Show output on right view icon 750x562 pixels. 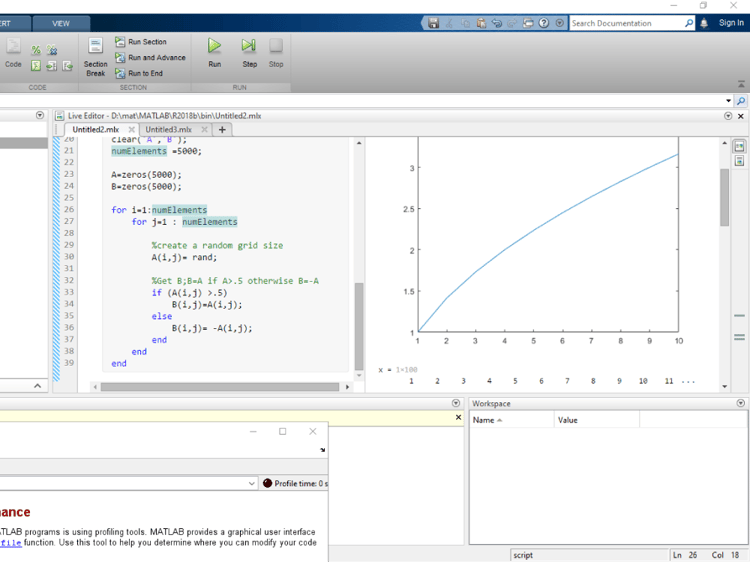point(739,146)
